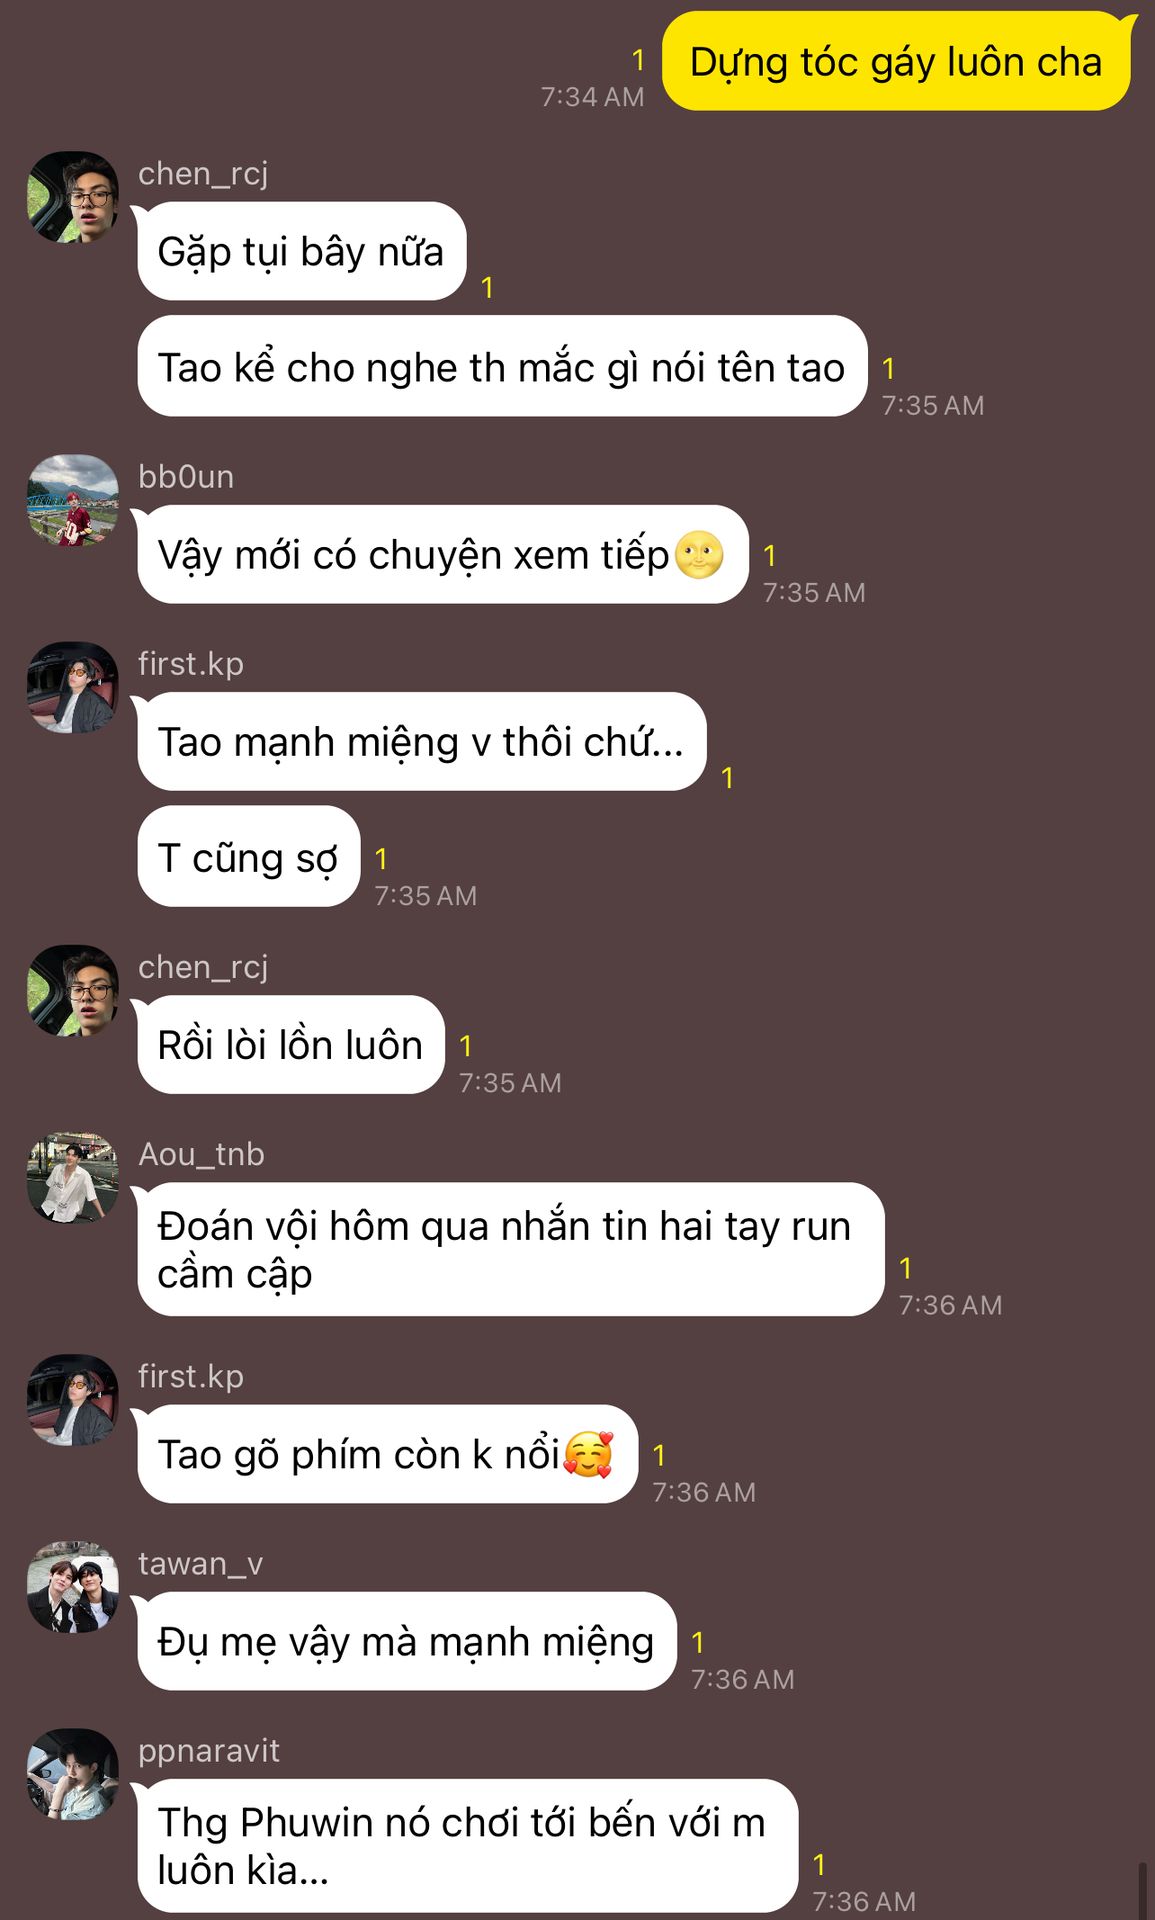This screenshot has height=1920, width=1155.
Task: Open first.kp's avatar beside 'Tao mạnh miệng'
Action: (x=72, y=687)
